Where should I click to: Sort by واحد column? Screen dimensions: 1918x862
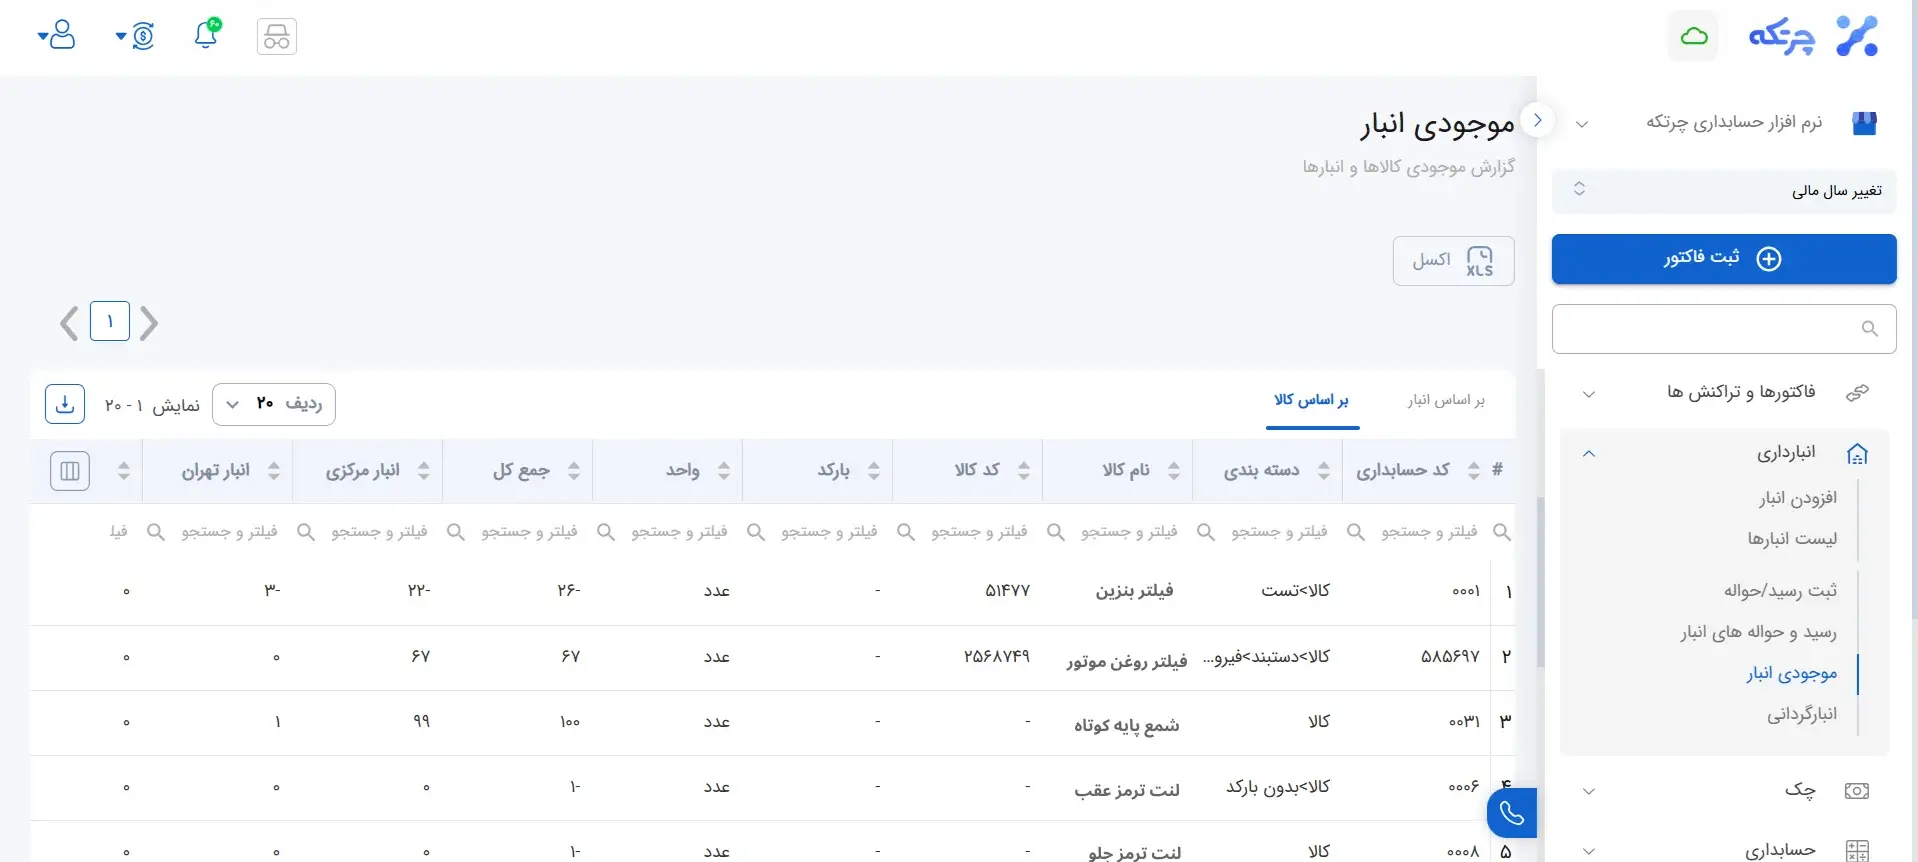tap(724, 470)
